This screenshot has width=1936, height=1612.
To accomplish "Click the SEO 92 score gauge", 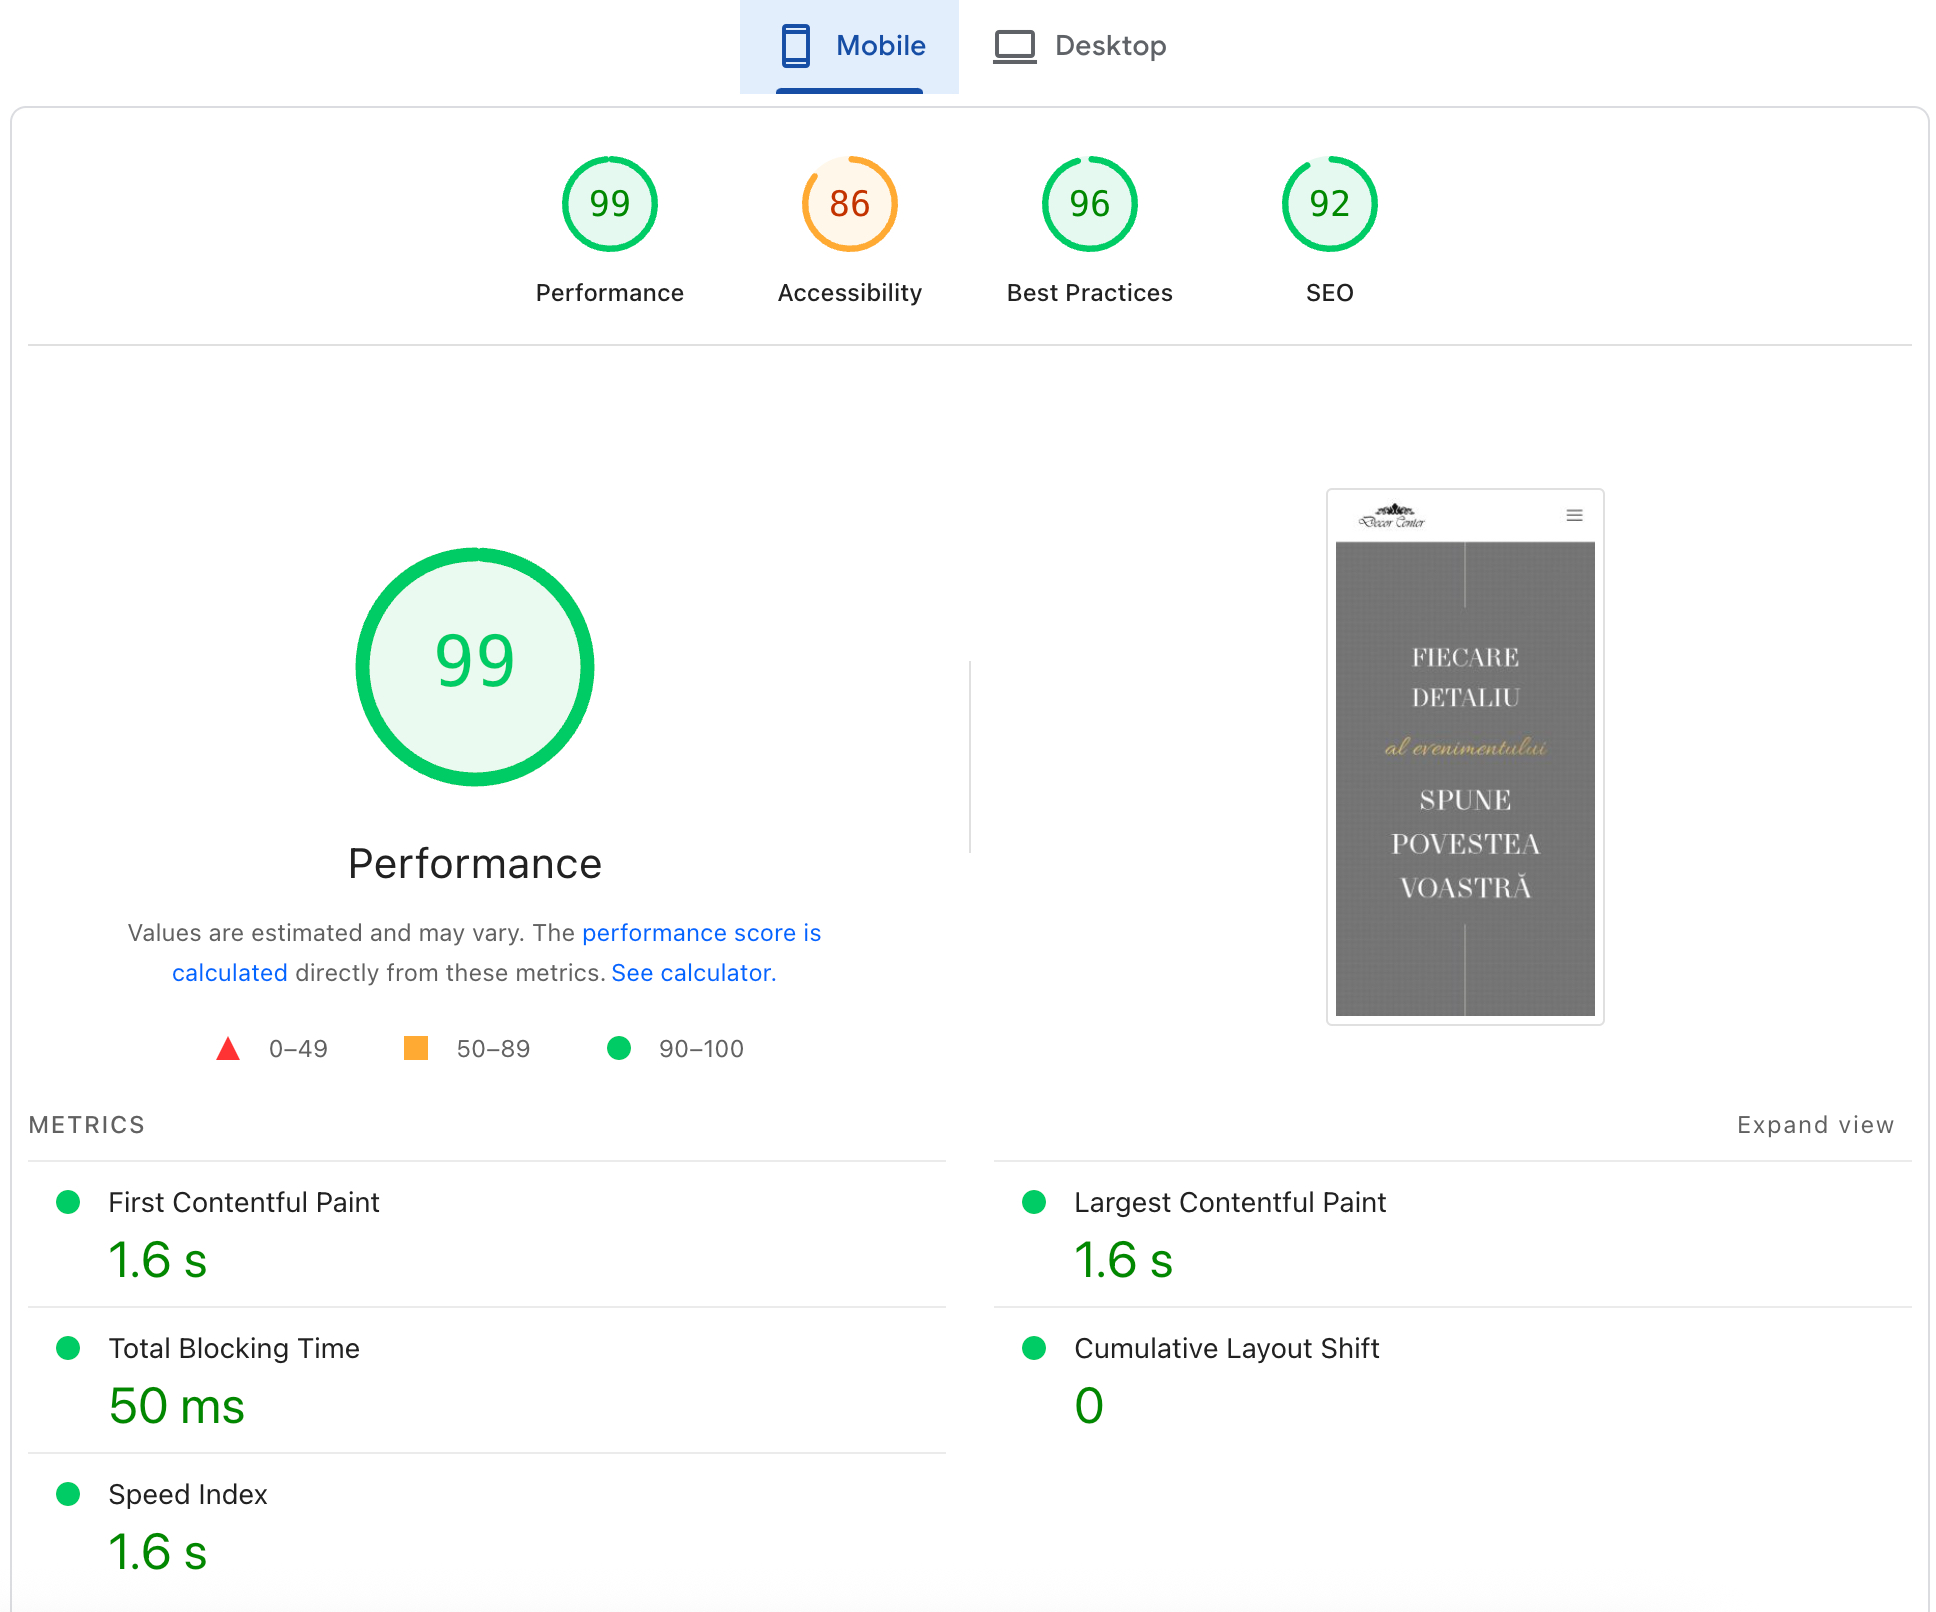I will [x=1329, y=204].
